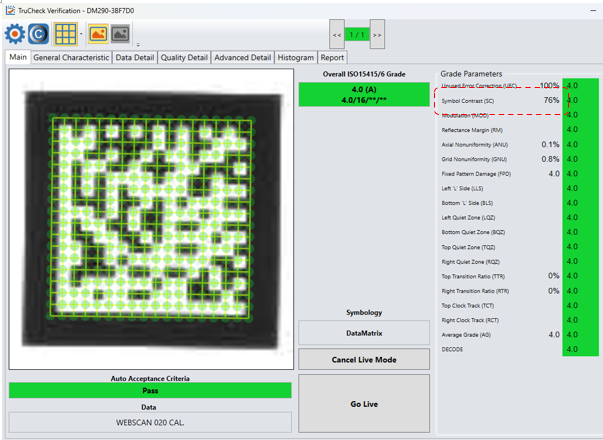Expand the grid icon dropdown arrow
Screen dimensions: 603x440
(x=81, y=34)
